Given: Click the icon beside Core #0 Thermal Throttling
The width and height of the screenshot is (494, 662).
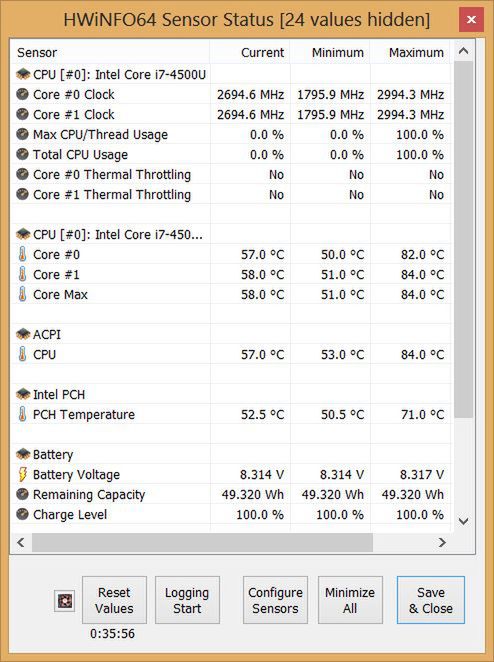Looking at the screenshot, I should pos(22,174).
